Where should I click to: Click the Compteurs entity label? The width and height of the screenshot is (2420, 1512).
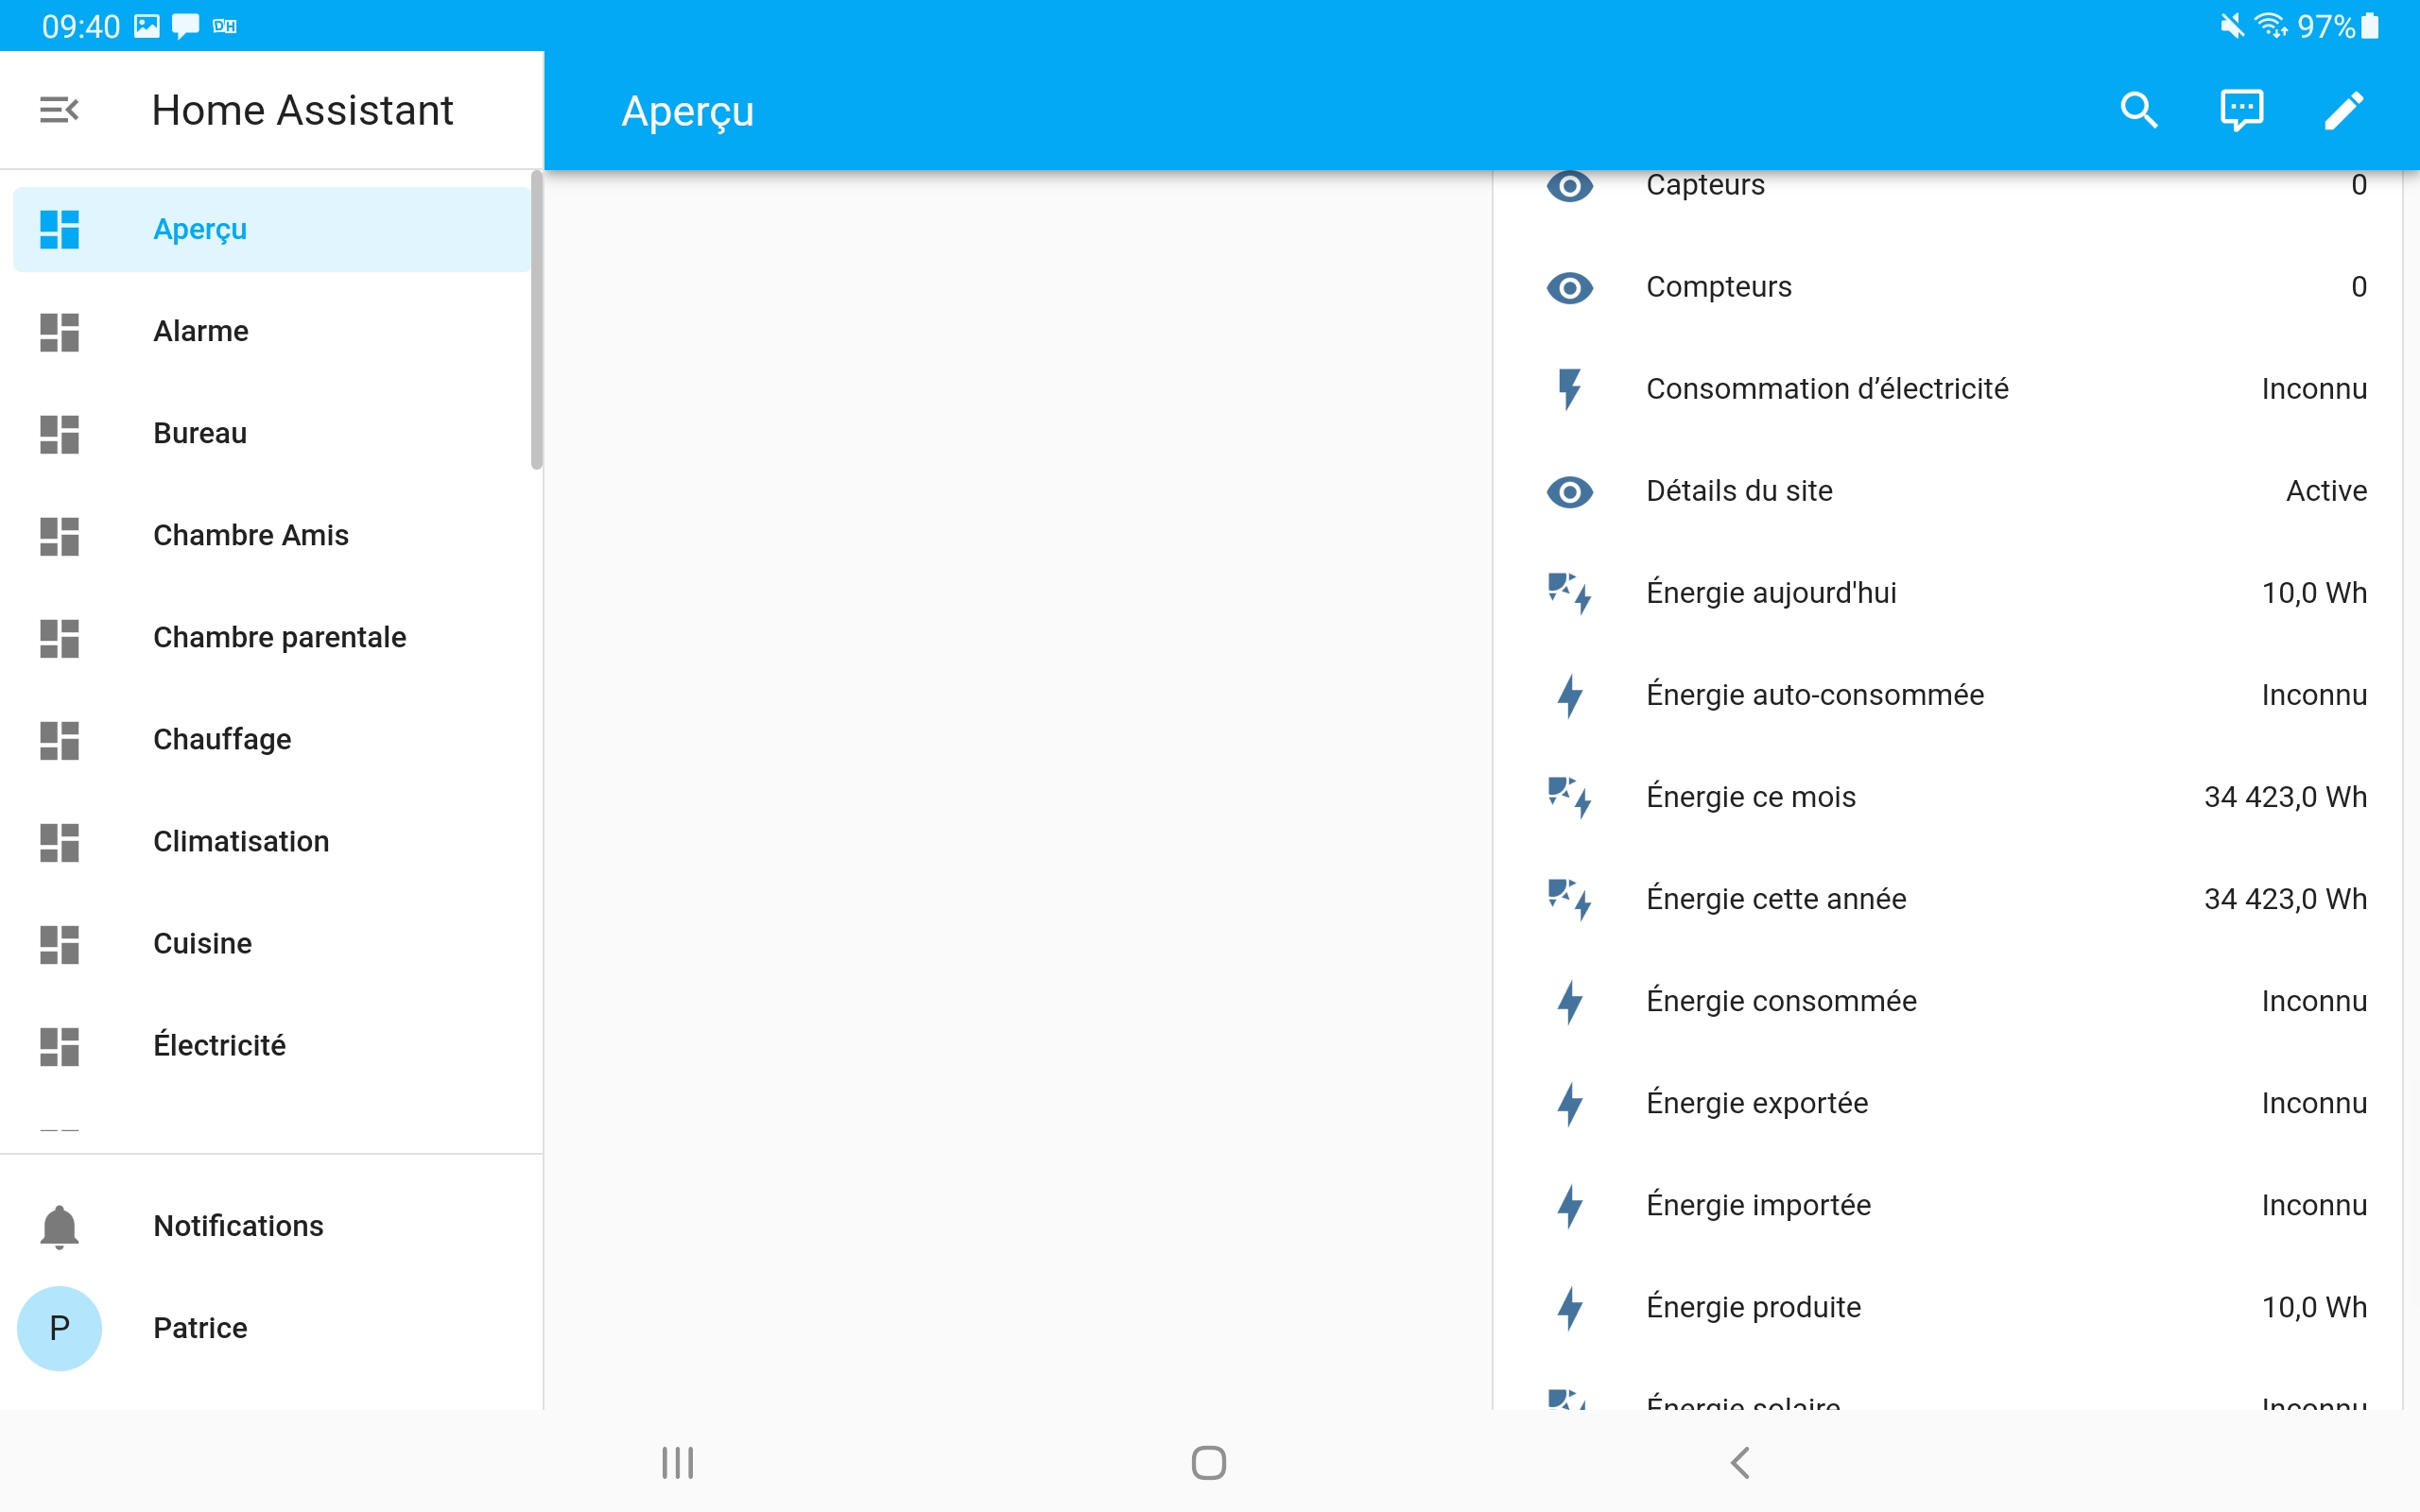(1719, 287)
